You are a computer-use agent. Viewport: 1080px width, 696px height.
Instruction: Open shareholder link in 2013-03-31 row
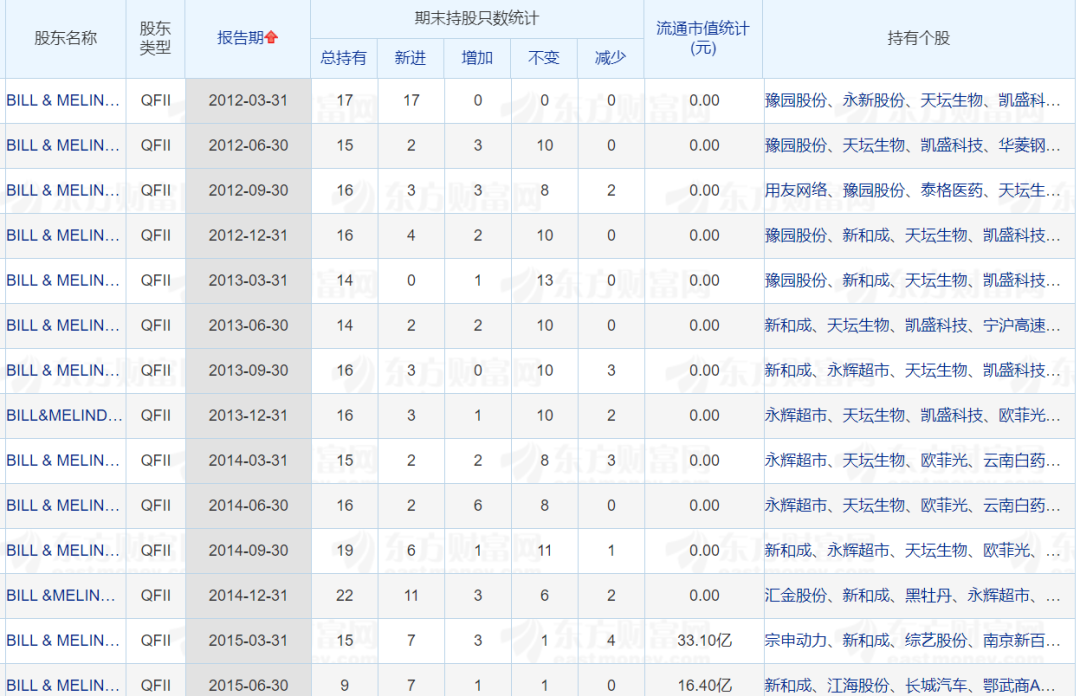point(63,280)
